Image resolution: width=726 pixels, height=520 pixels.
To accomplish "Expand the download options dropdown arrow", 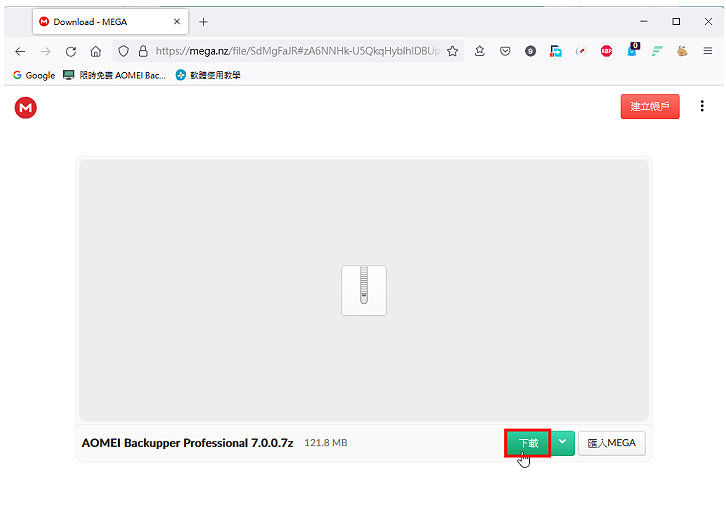I will tap(563, 443).
